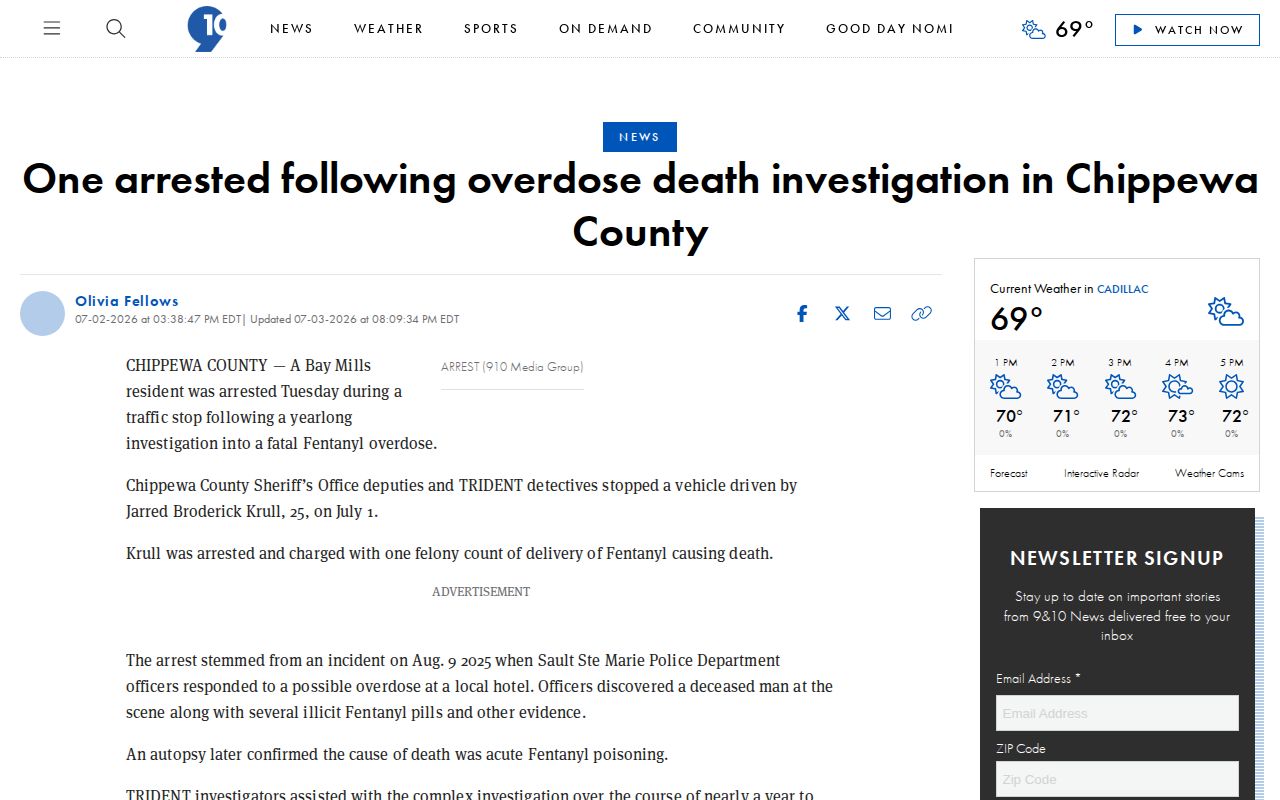Image resolution: width=1280 pixels, height=800 pixels.
Task: Click the author avatar circle
Action: tap(42, 314)
